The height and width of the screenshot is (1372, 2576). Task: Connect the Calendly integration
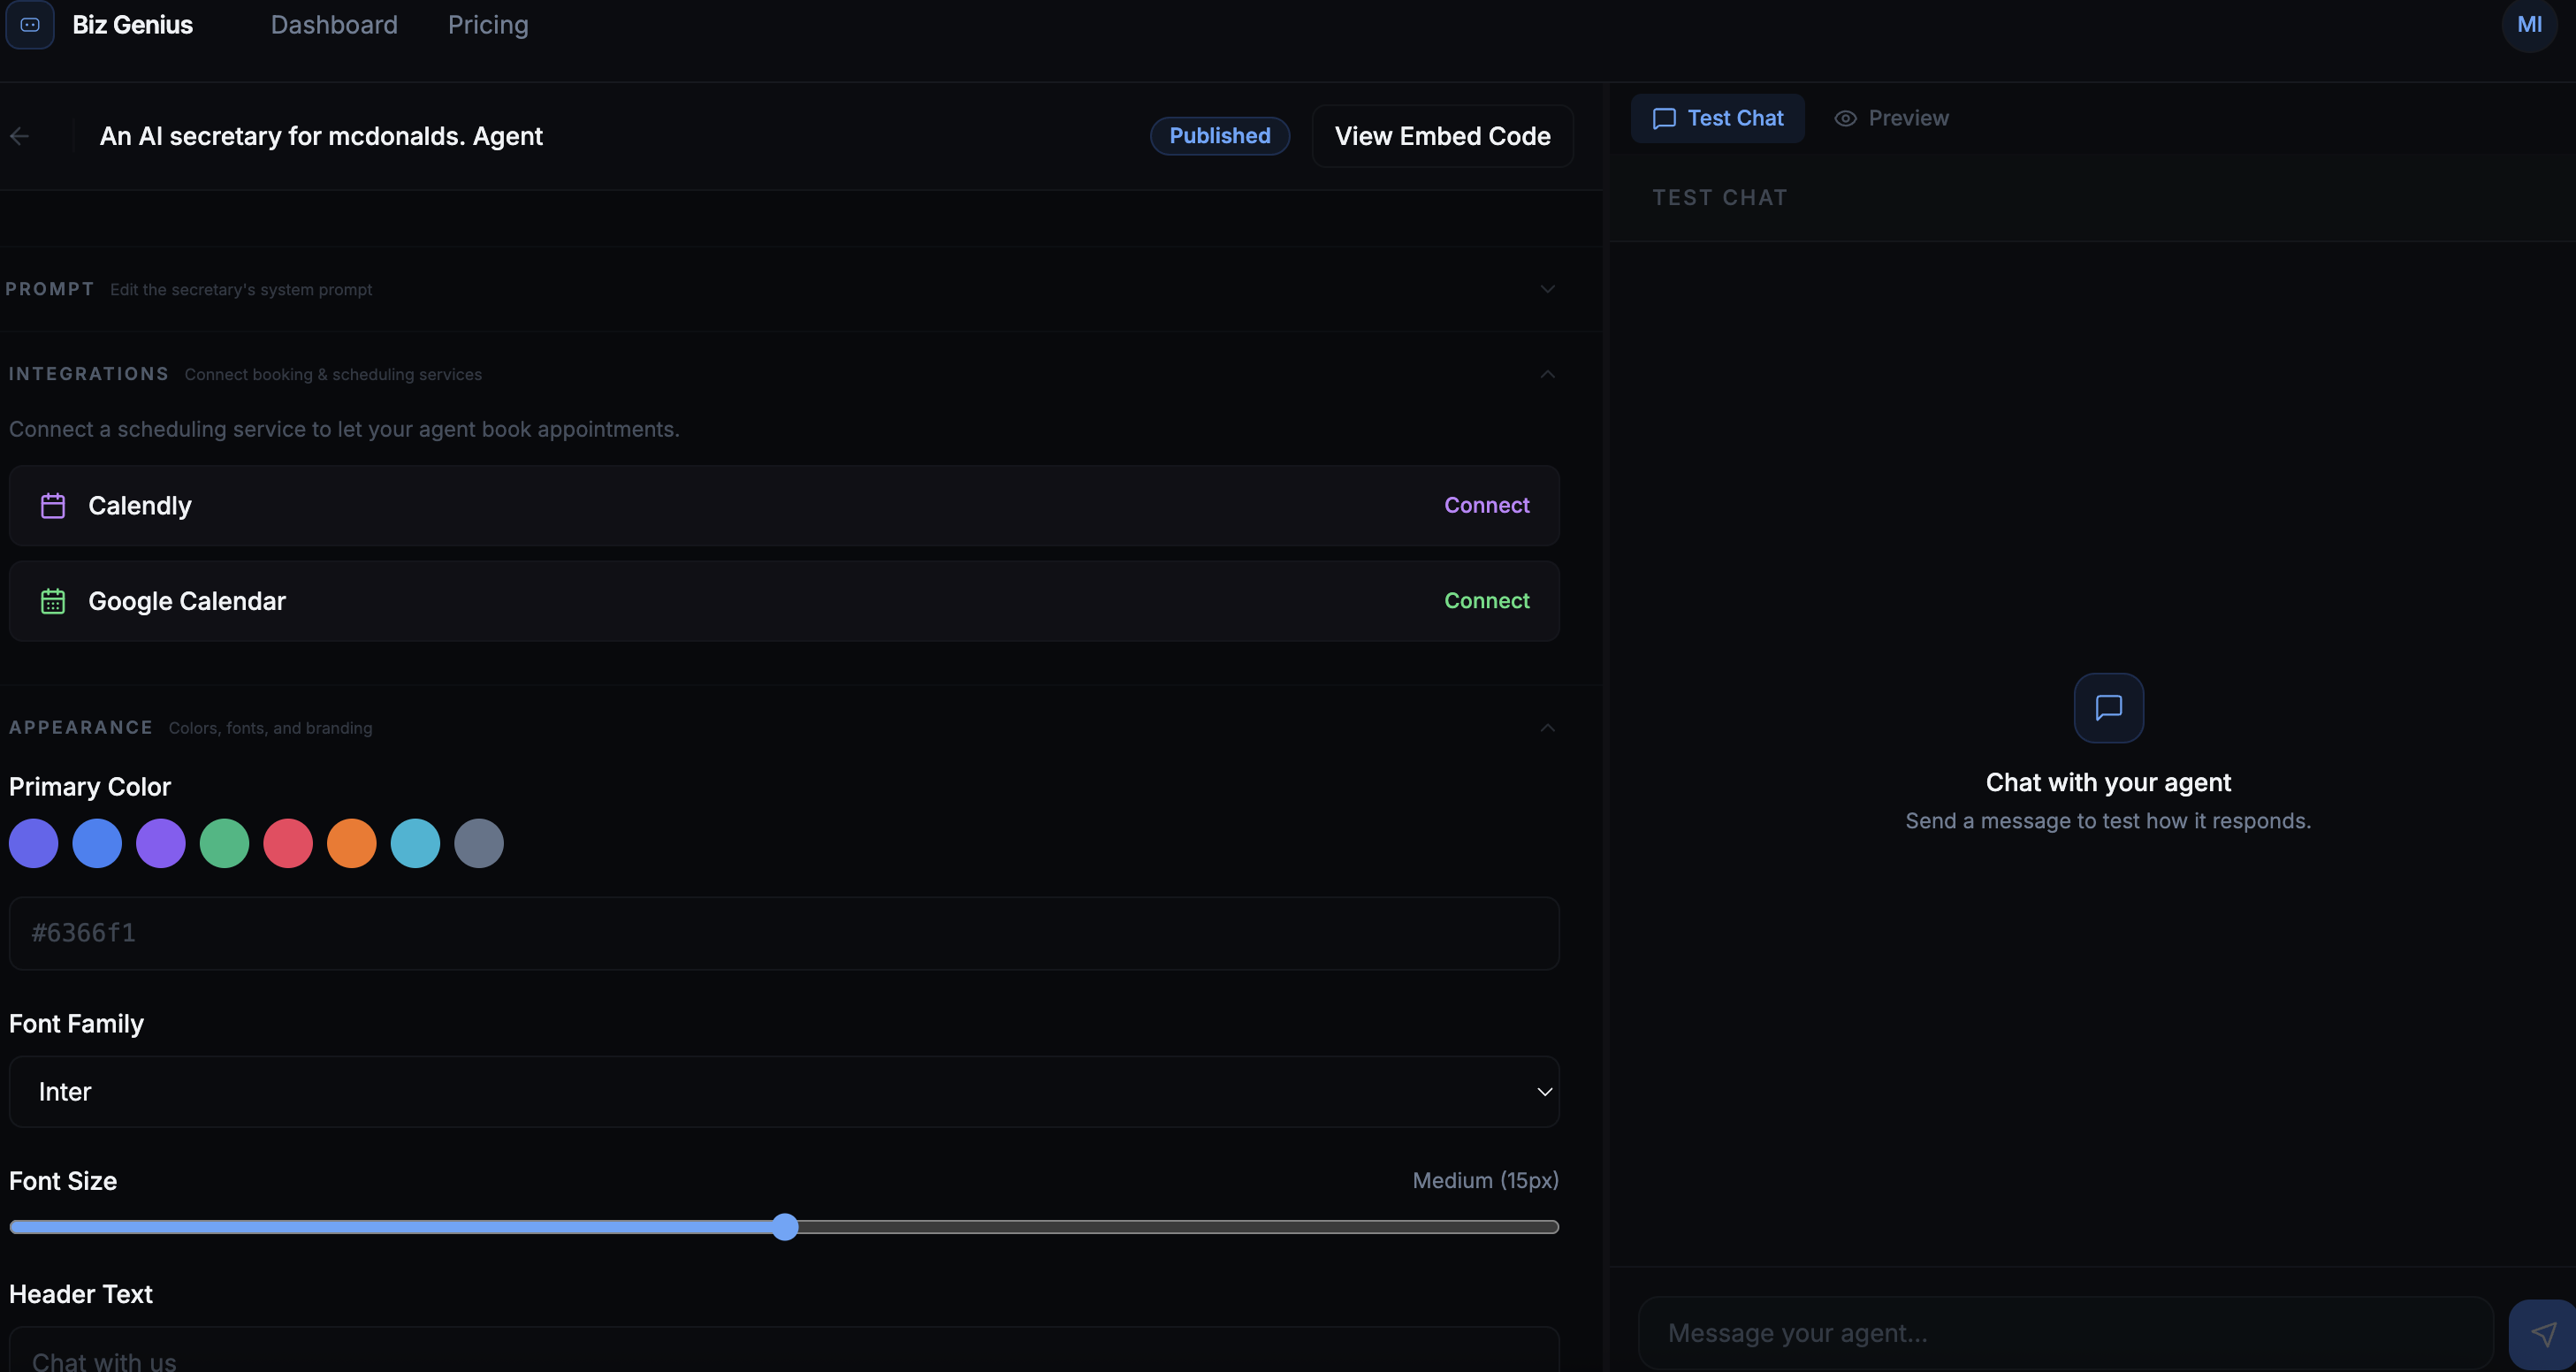click(1486, 505)
